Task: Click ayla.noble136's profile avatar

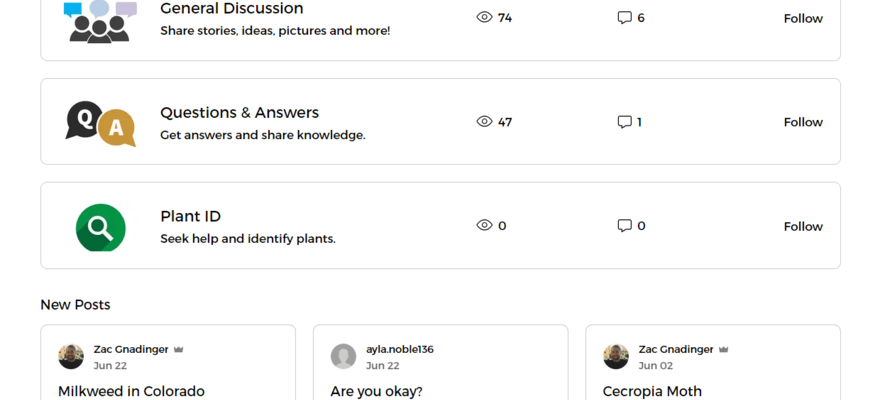Action: (x=343, y=357)
